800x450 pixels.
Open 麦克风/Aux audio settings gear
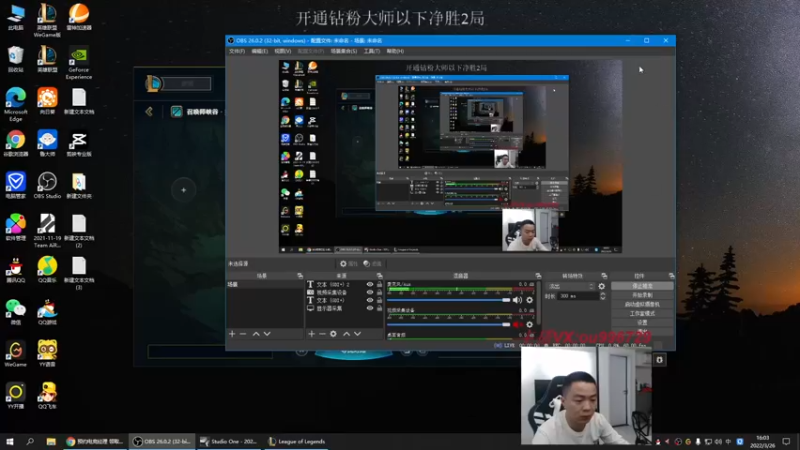tap(530, 300)
